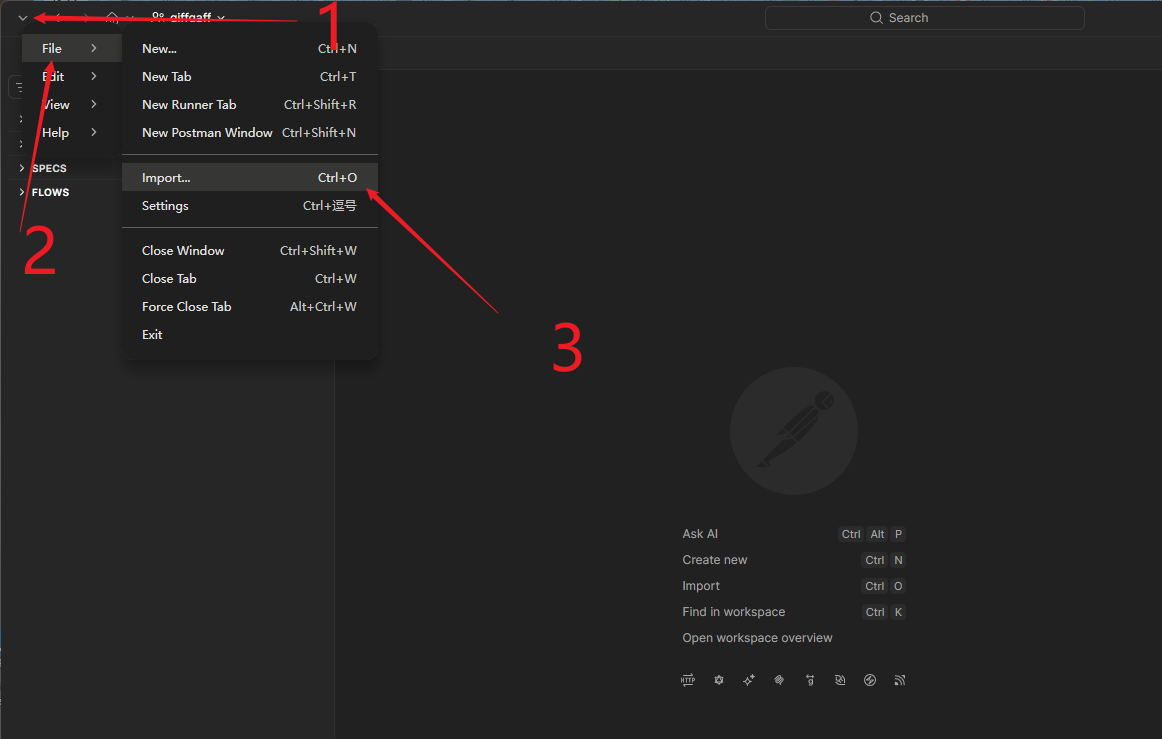The width and height of the screenshot is (1162, 739).
Task: Click the Create new shortcut link
Action: click(714, 560)
